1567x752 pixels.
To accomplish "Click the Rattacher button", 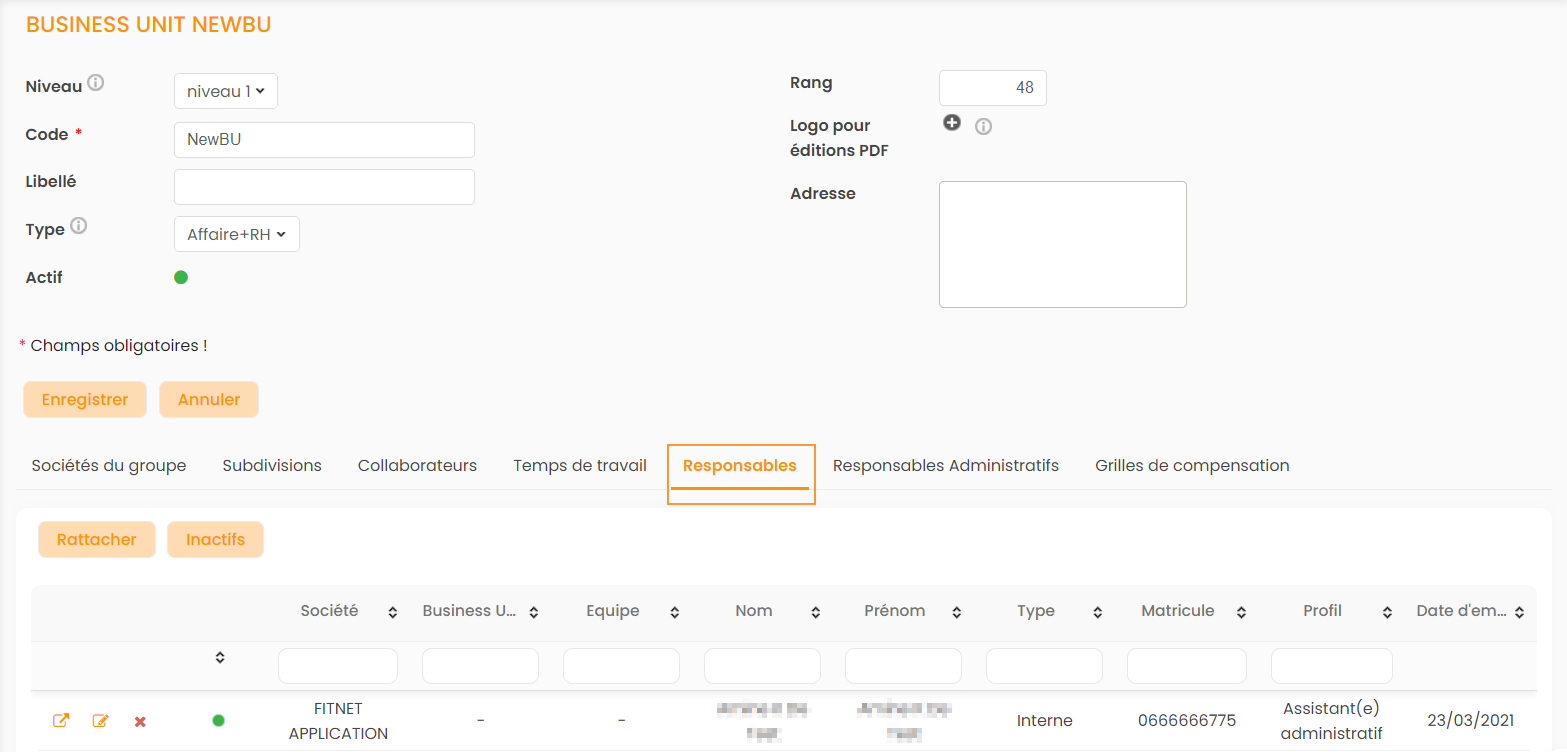I will pyautogui.click(x=96, y=540).
